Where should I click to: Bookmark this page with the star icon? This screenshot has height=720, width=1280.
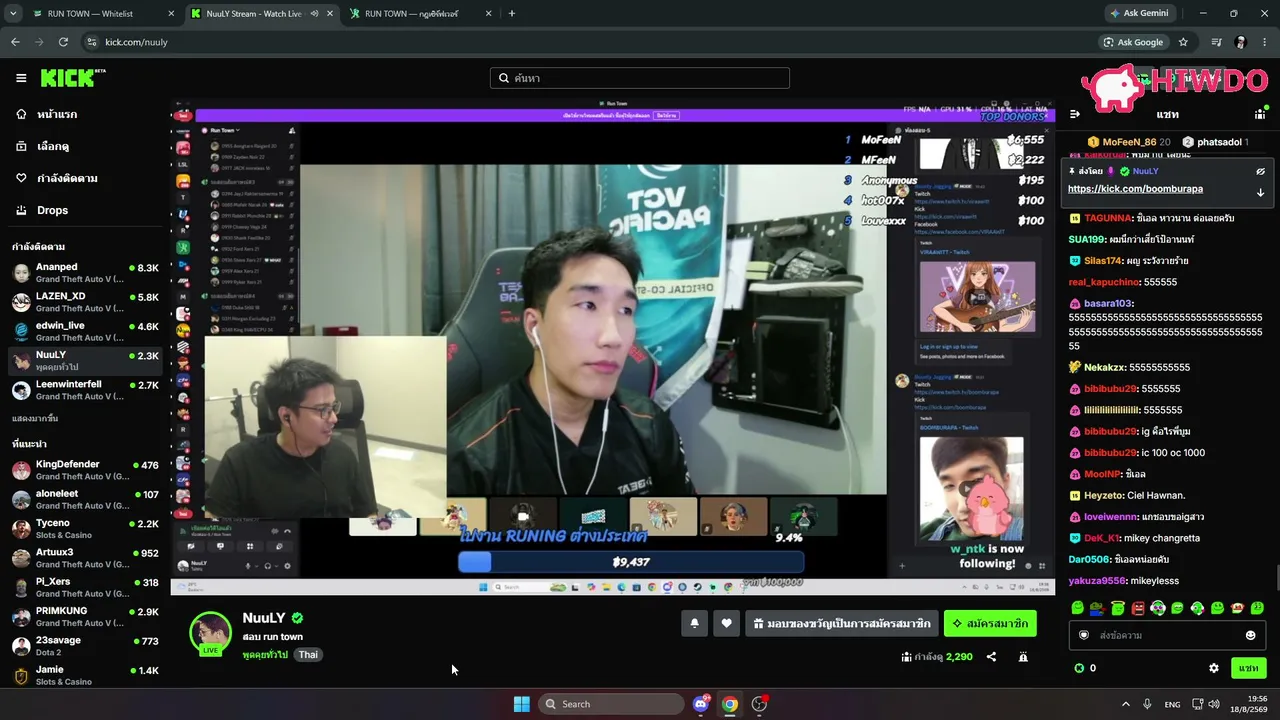[x=1183, y=42]
